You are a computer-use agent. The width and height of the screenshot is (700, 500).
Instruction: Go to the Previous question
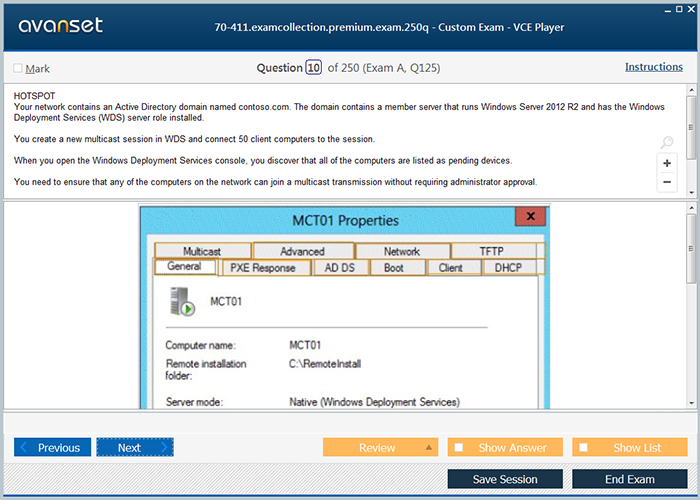[52, 447]
